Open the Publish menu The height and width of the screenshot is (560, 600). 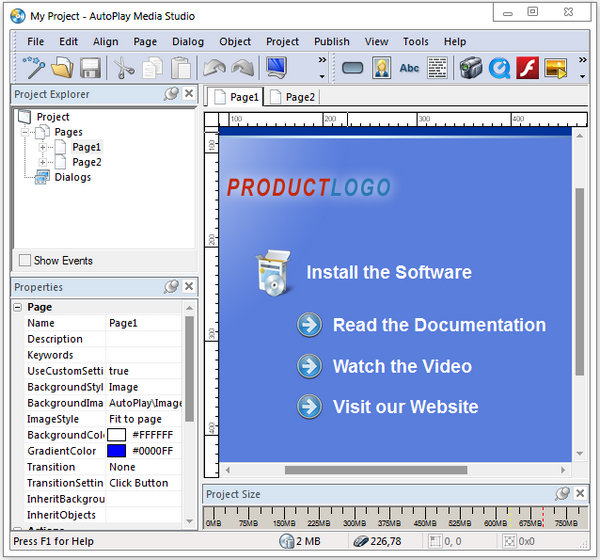(331, 42)
